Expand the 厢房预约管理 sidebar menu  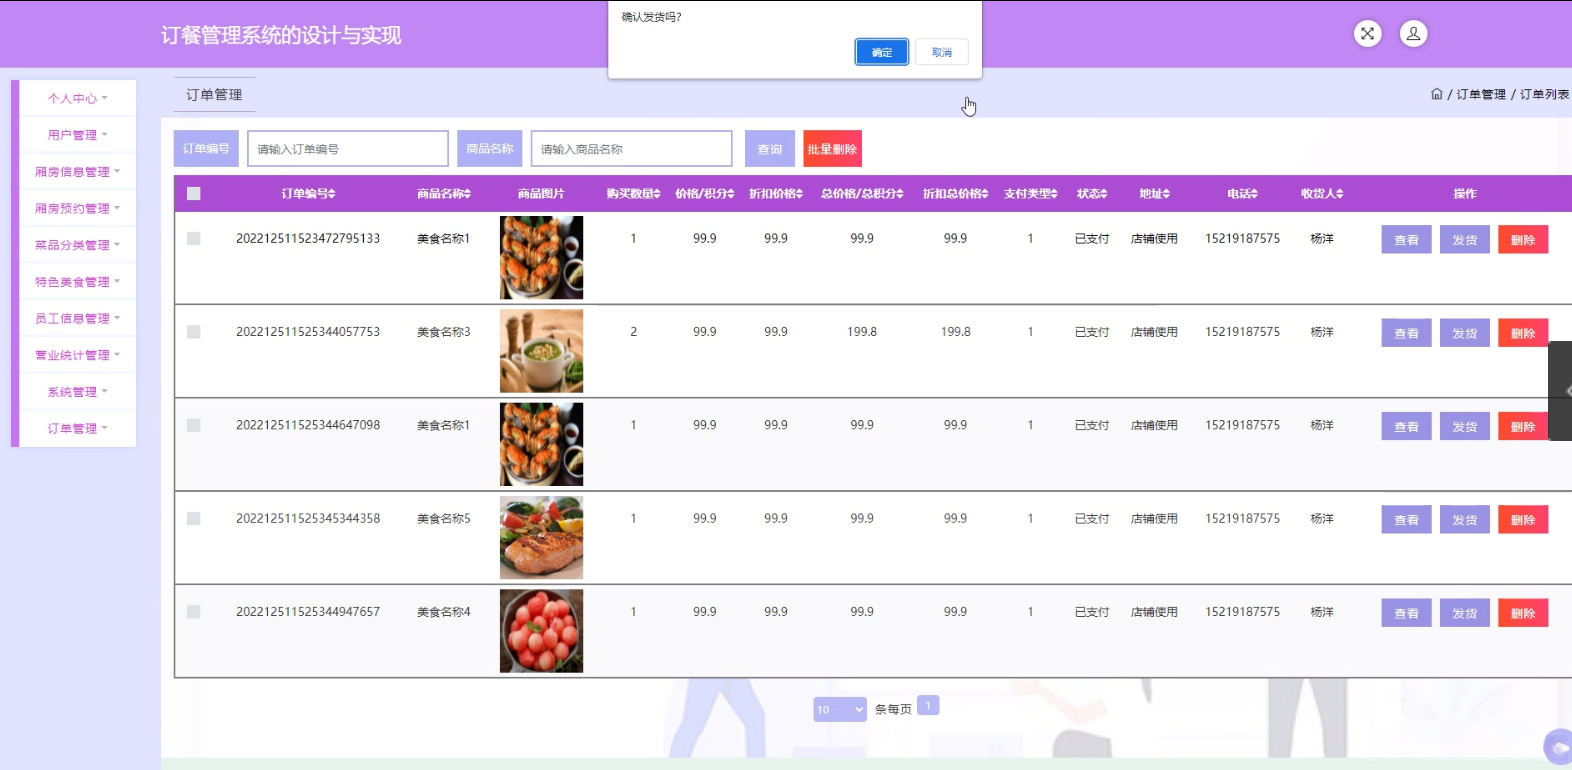(x=78, y=209)
